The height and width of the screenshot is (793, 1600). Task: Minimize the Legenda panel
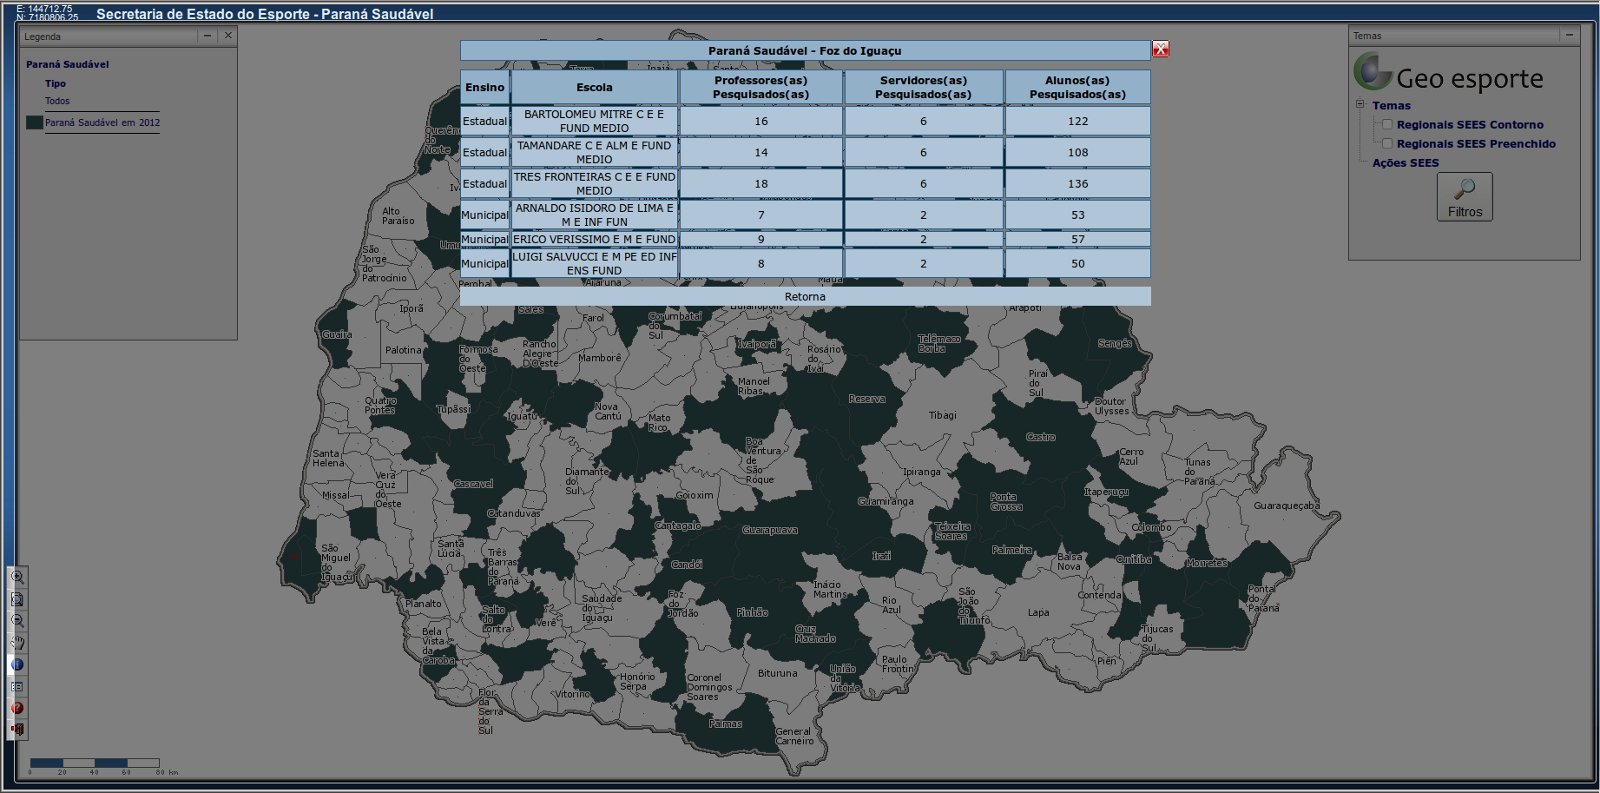point(207,36)
